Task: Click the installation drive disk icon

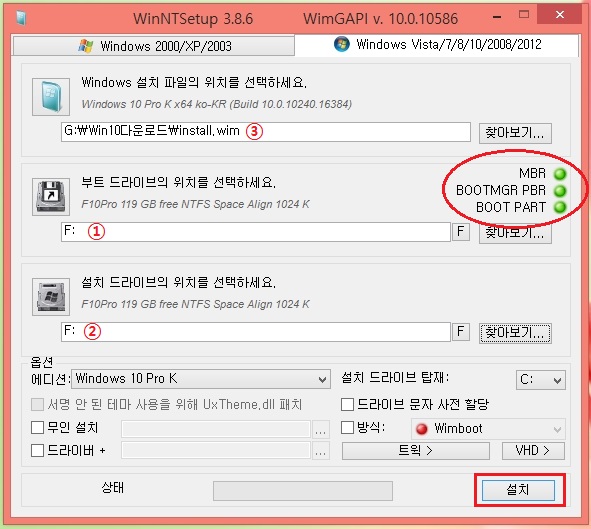Action: coord(51,297)
